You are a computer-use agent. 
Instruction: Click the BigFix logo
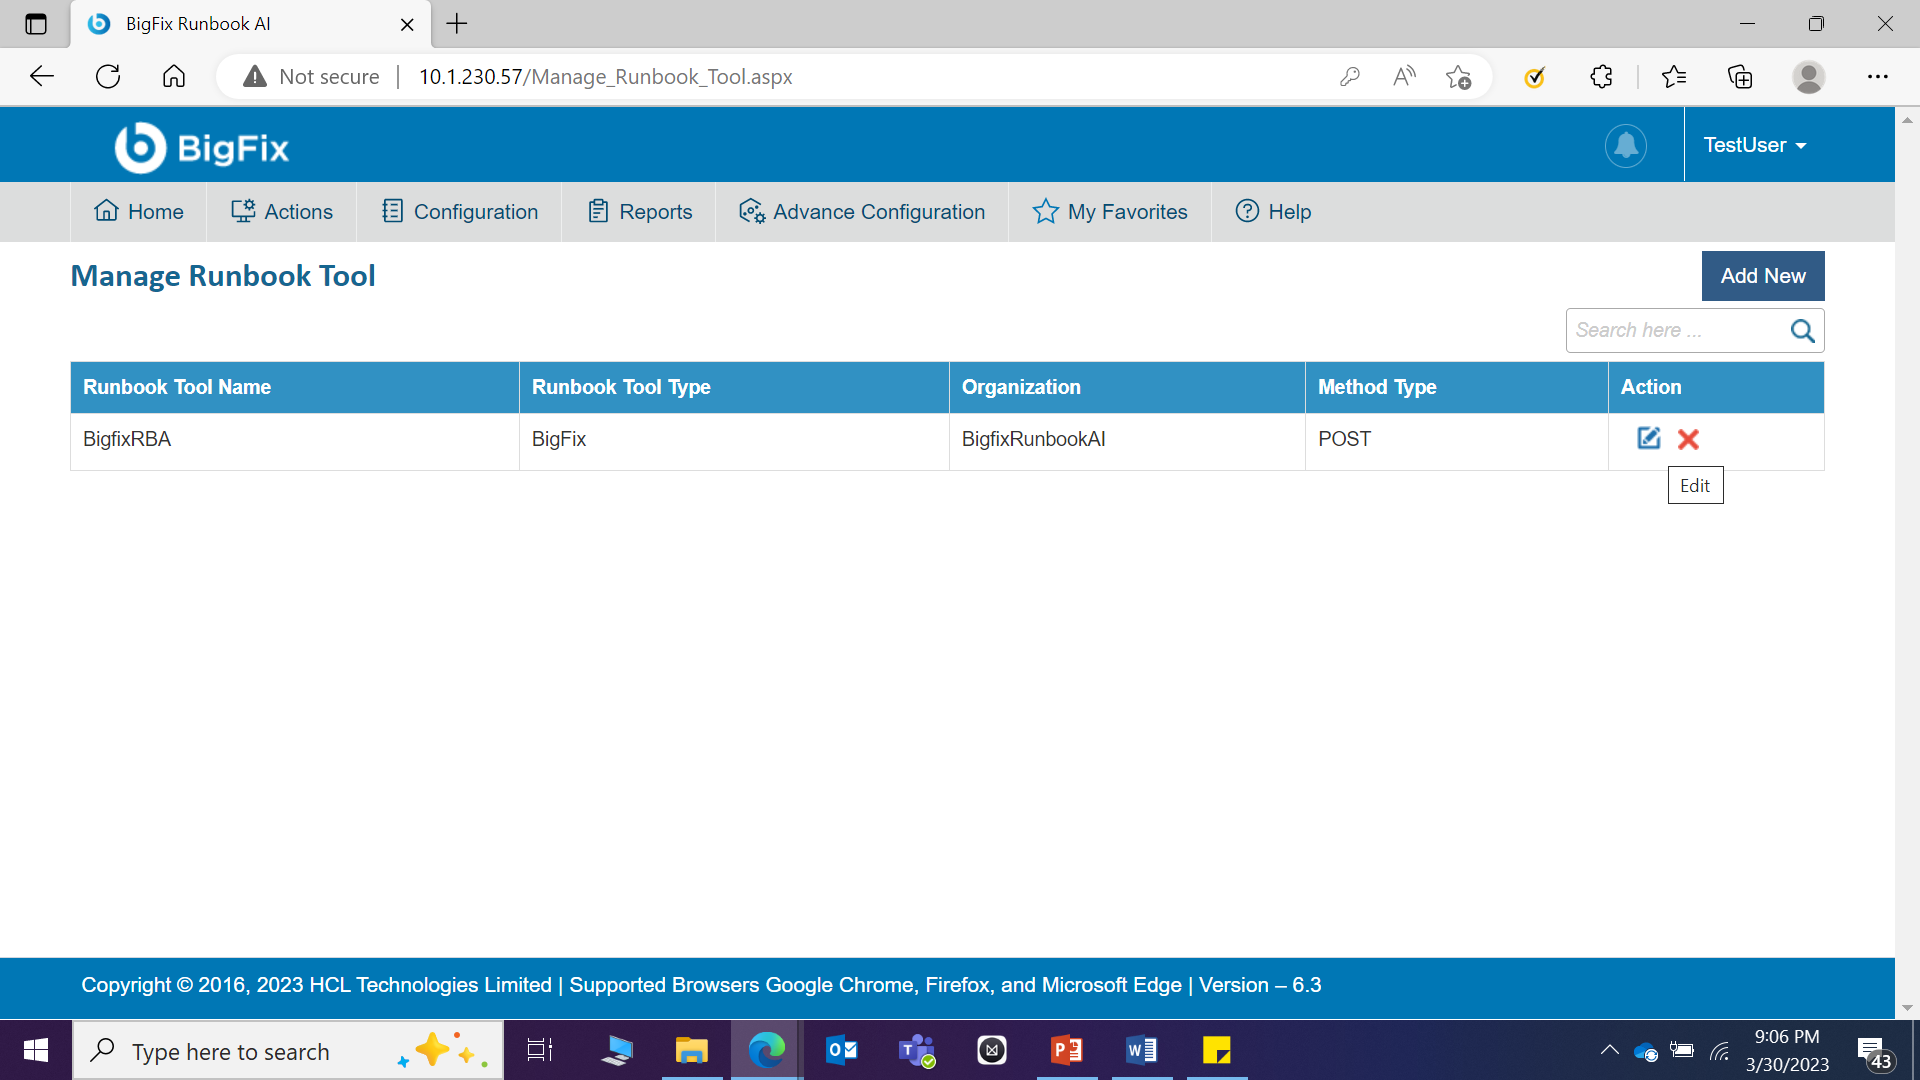(x=201, y=148)
